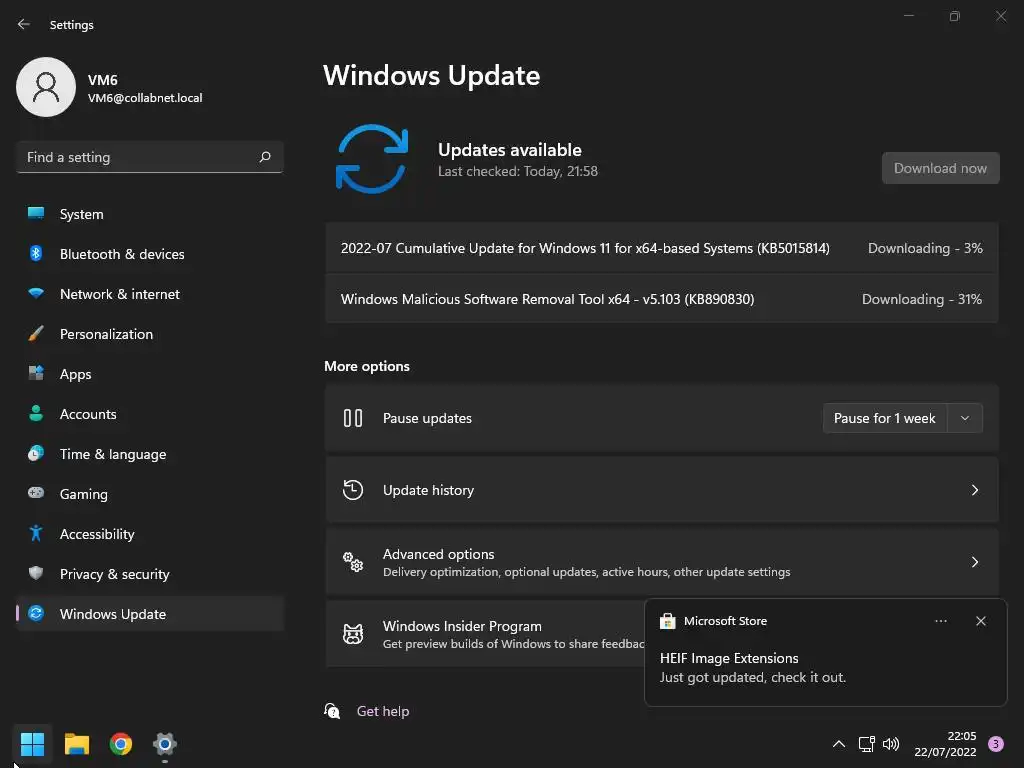Viewport: 1024px width, 768px height.
Task: Click the VM6@collabnet.local account text
Action: coord(145,98)
